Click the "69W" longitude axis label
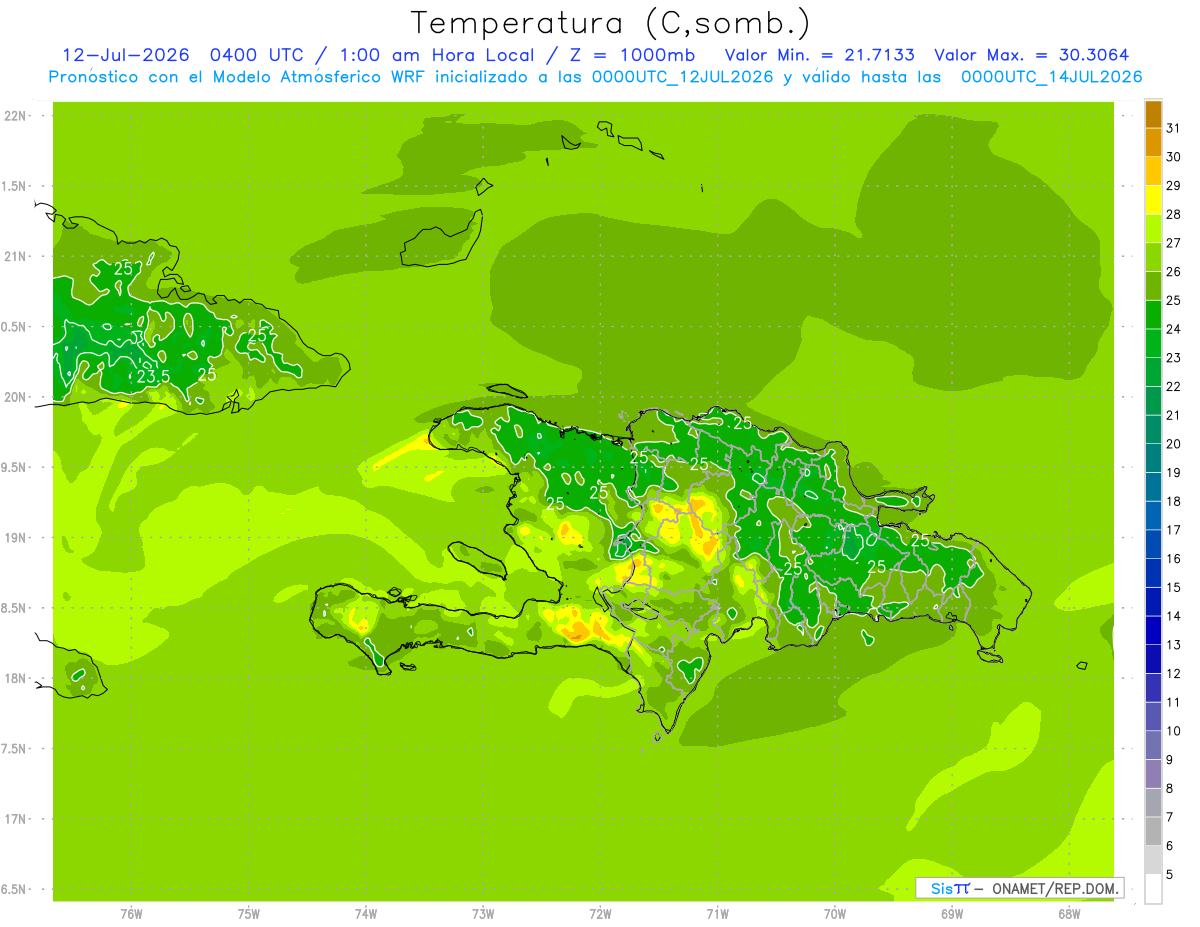1200x927 pixels. click(952, 914)
